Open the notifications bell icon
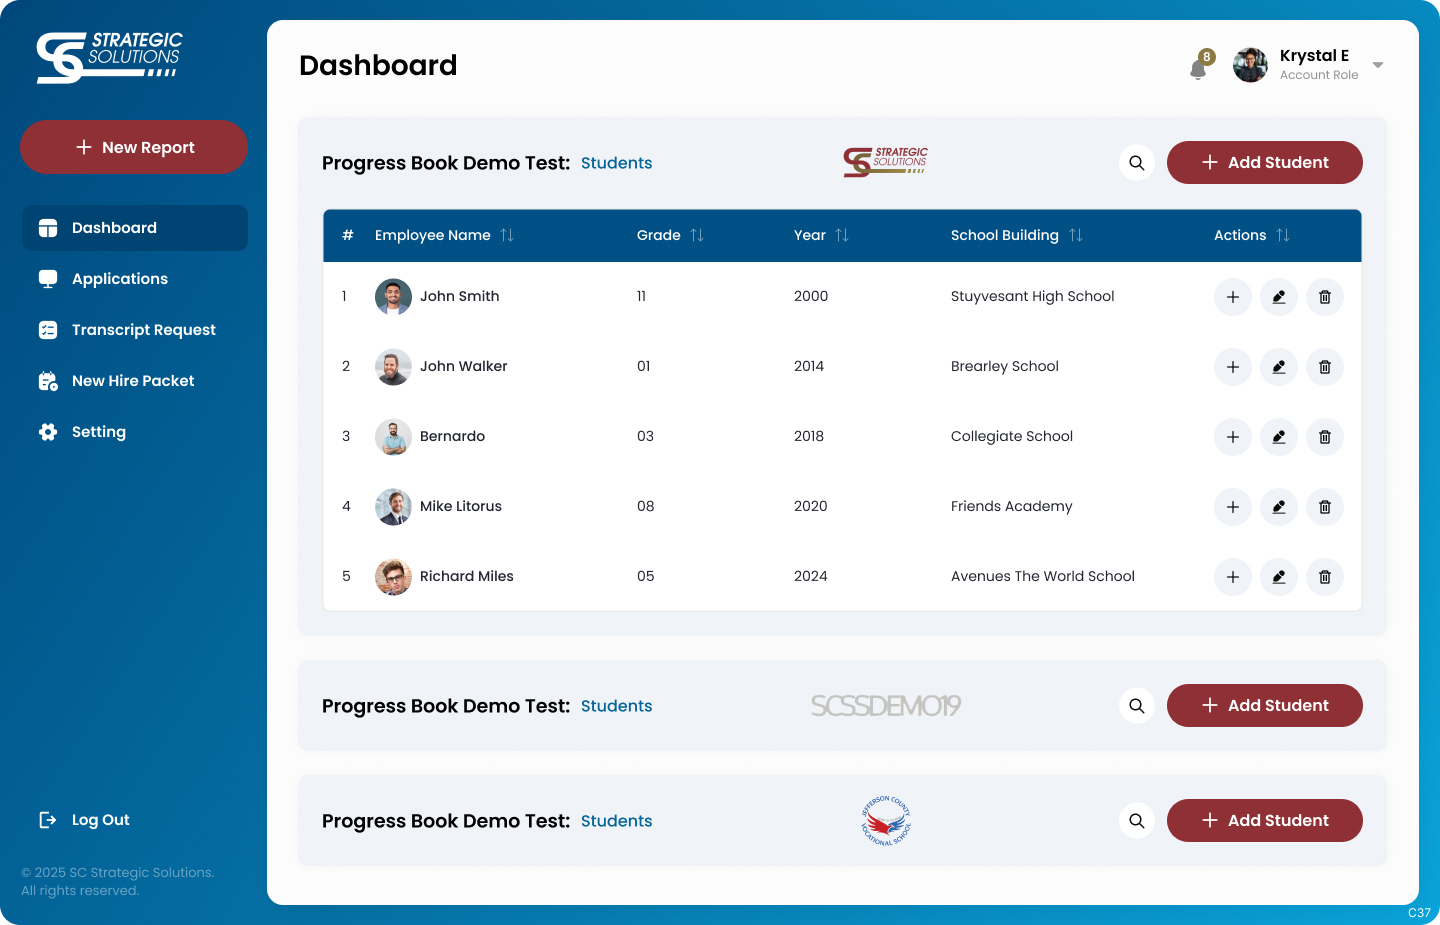This screenshot has height=925, width=1440. click(x=1198, y=67)
